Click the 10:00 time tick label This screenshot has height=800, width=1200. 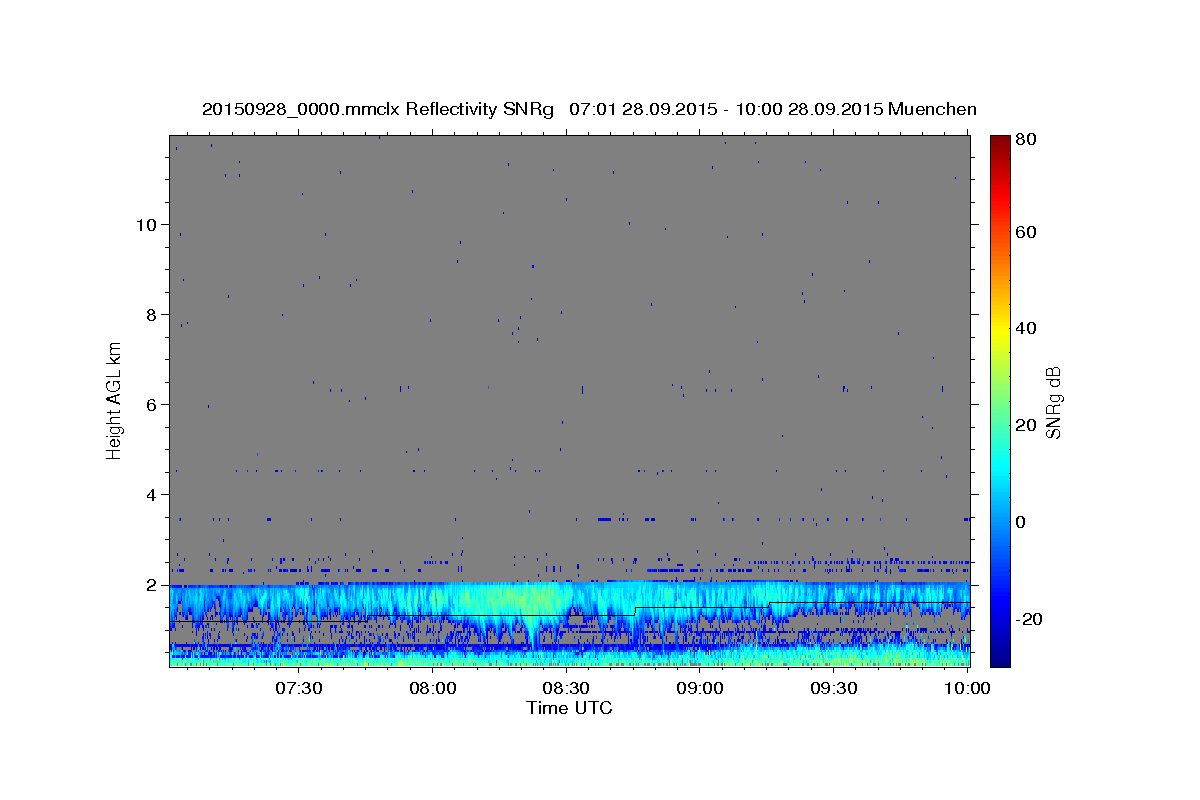click(966, 689)
